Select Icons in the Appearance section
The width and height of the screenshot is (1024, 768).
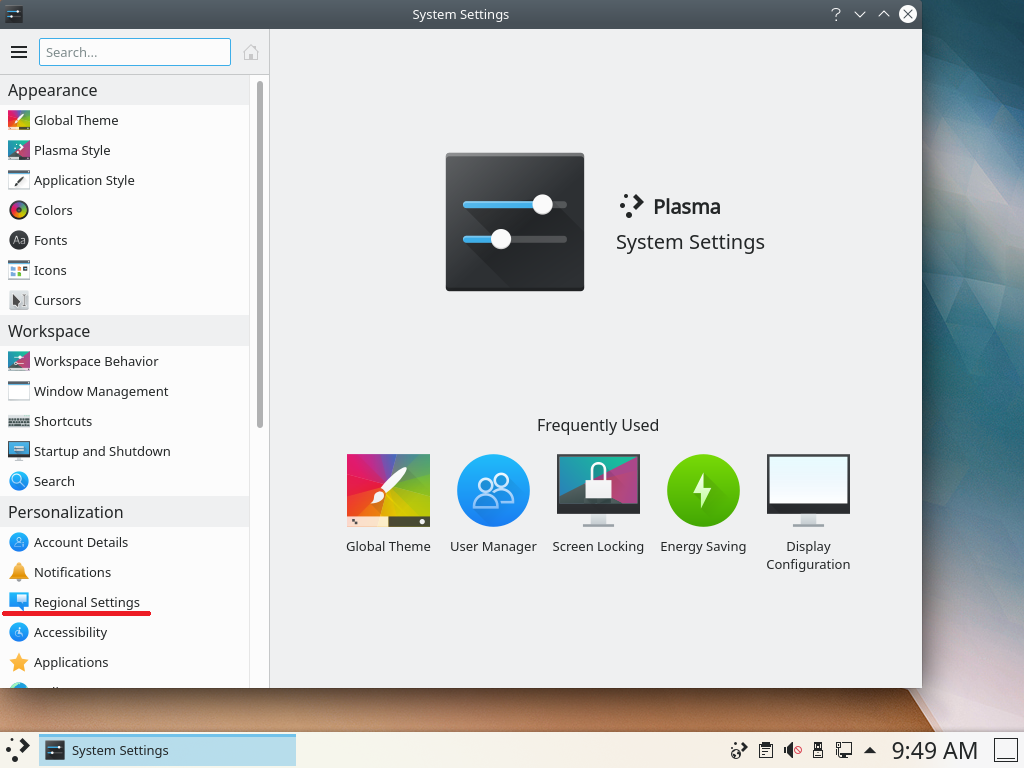tap(124, 270)
